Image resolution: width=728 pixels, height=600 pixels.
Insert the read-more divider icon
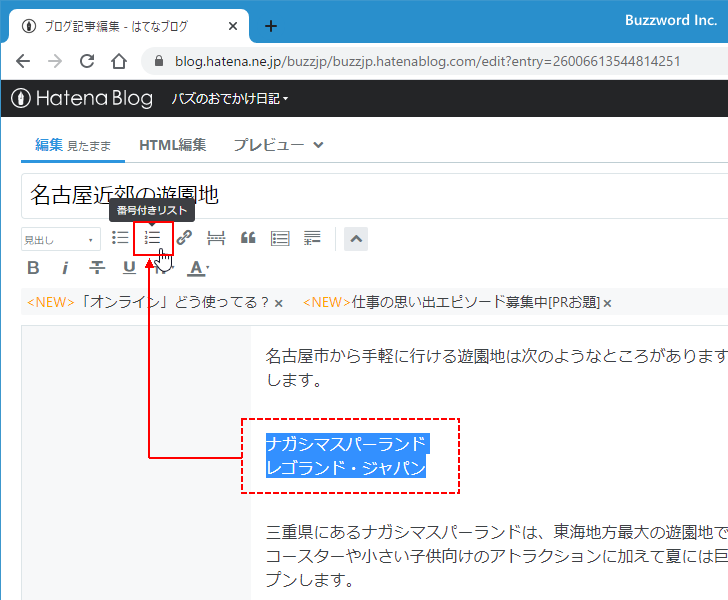coord(216,238)
